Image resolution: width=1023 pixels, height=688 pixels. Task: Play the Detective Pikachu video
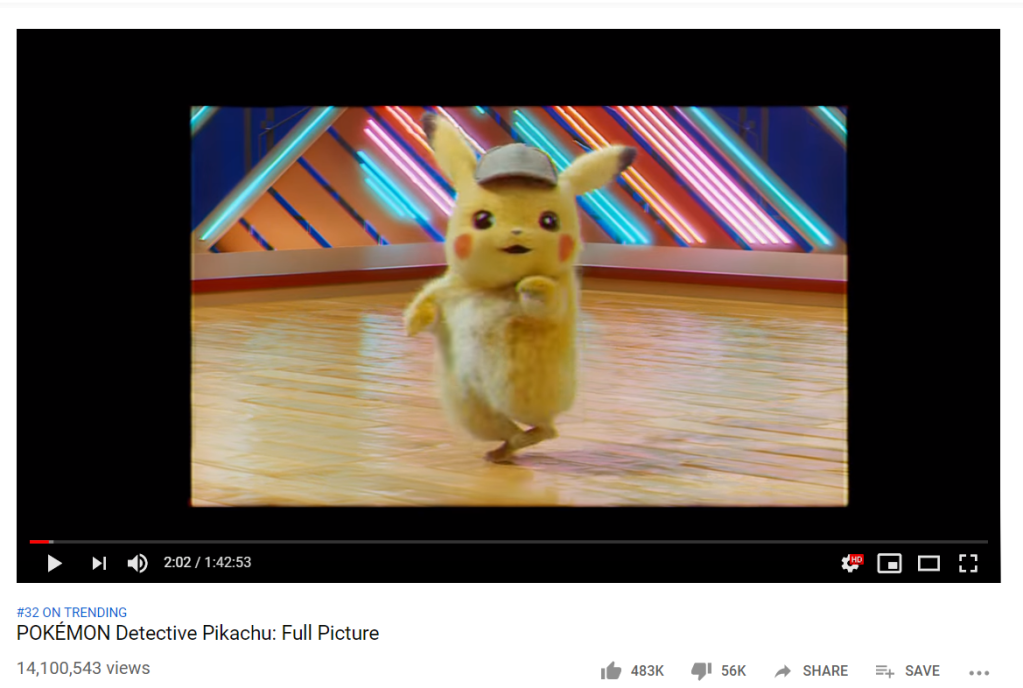55,563
